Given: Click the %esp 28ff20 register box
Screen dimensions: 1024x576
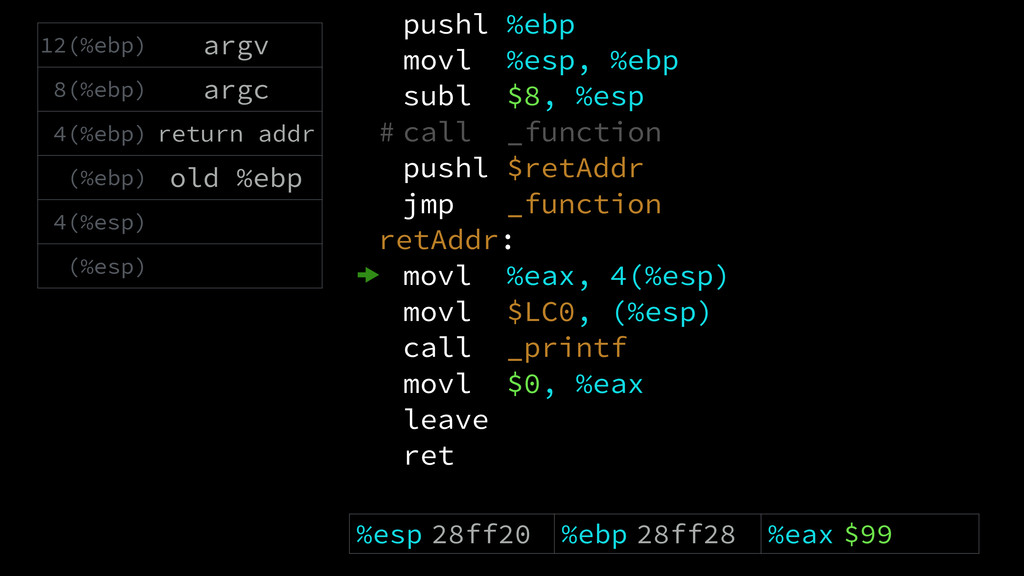Looking at the screenshot, I should pyautogui.click(x=452, y=534).
